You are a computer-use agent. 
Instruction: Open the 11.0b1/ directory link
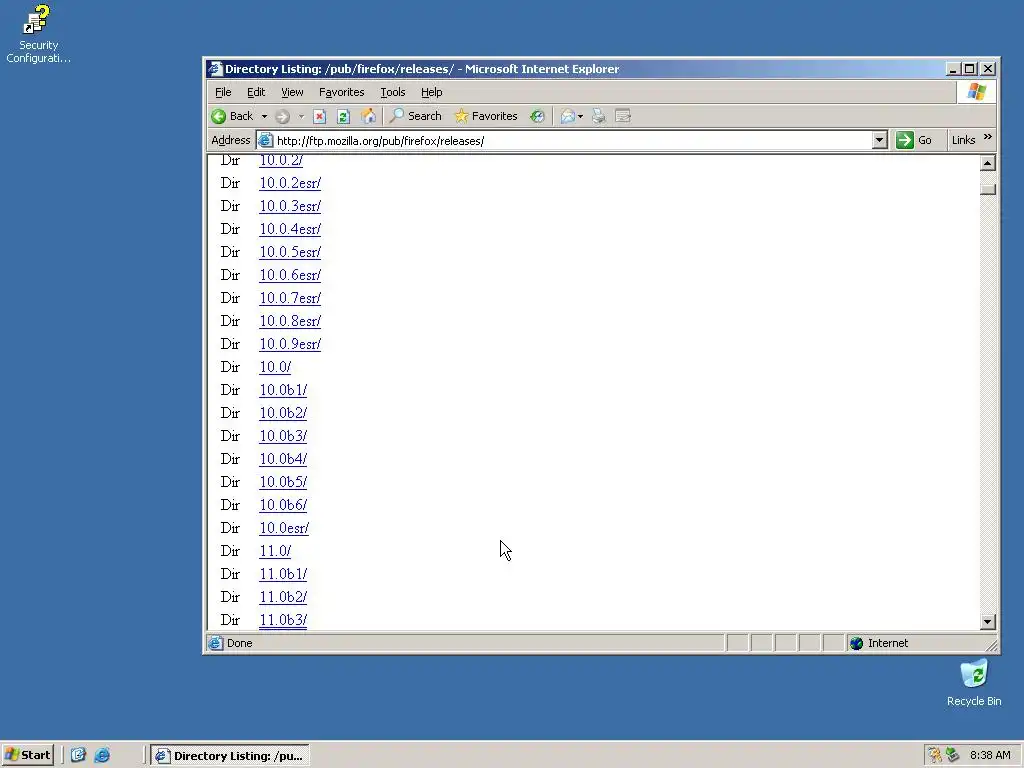[x=283, y=574]
